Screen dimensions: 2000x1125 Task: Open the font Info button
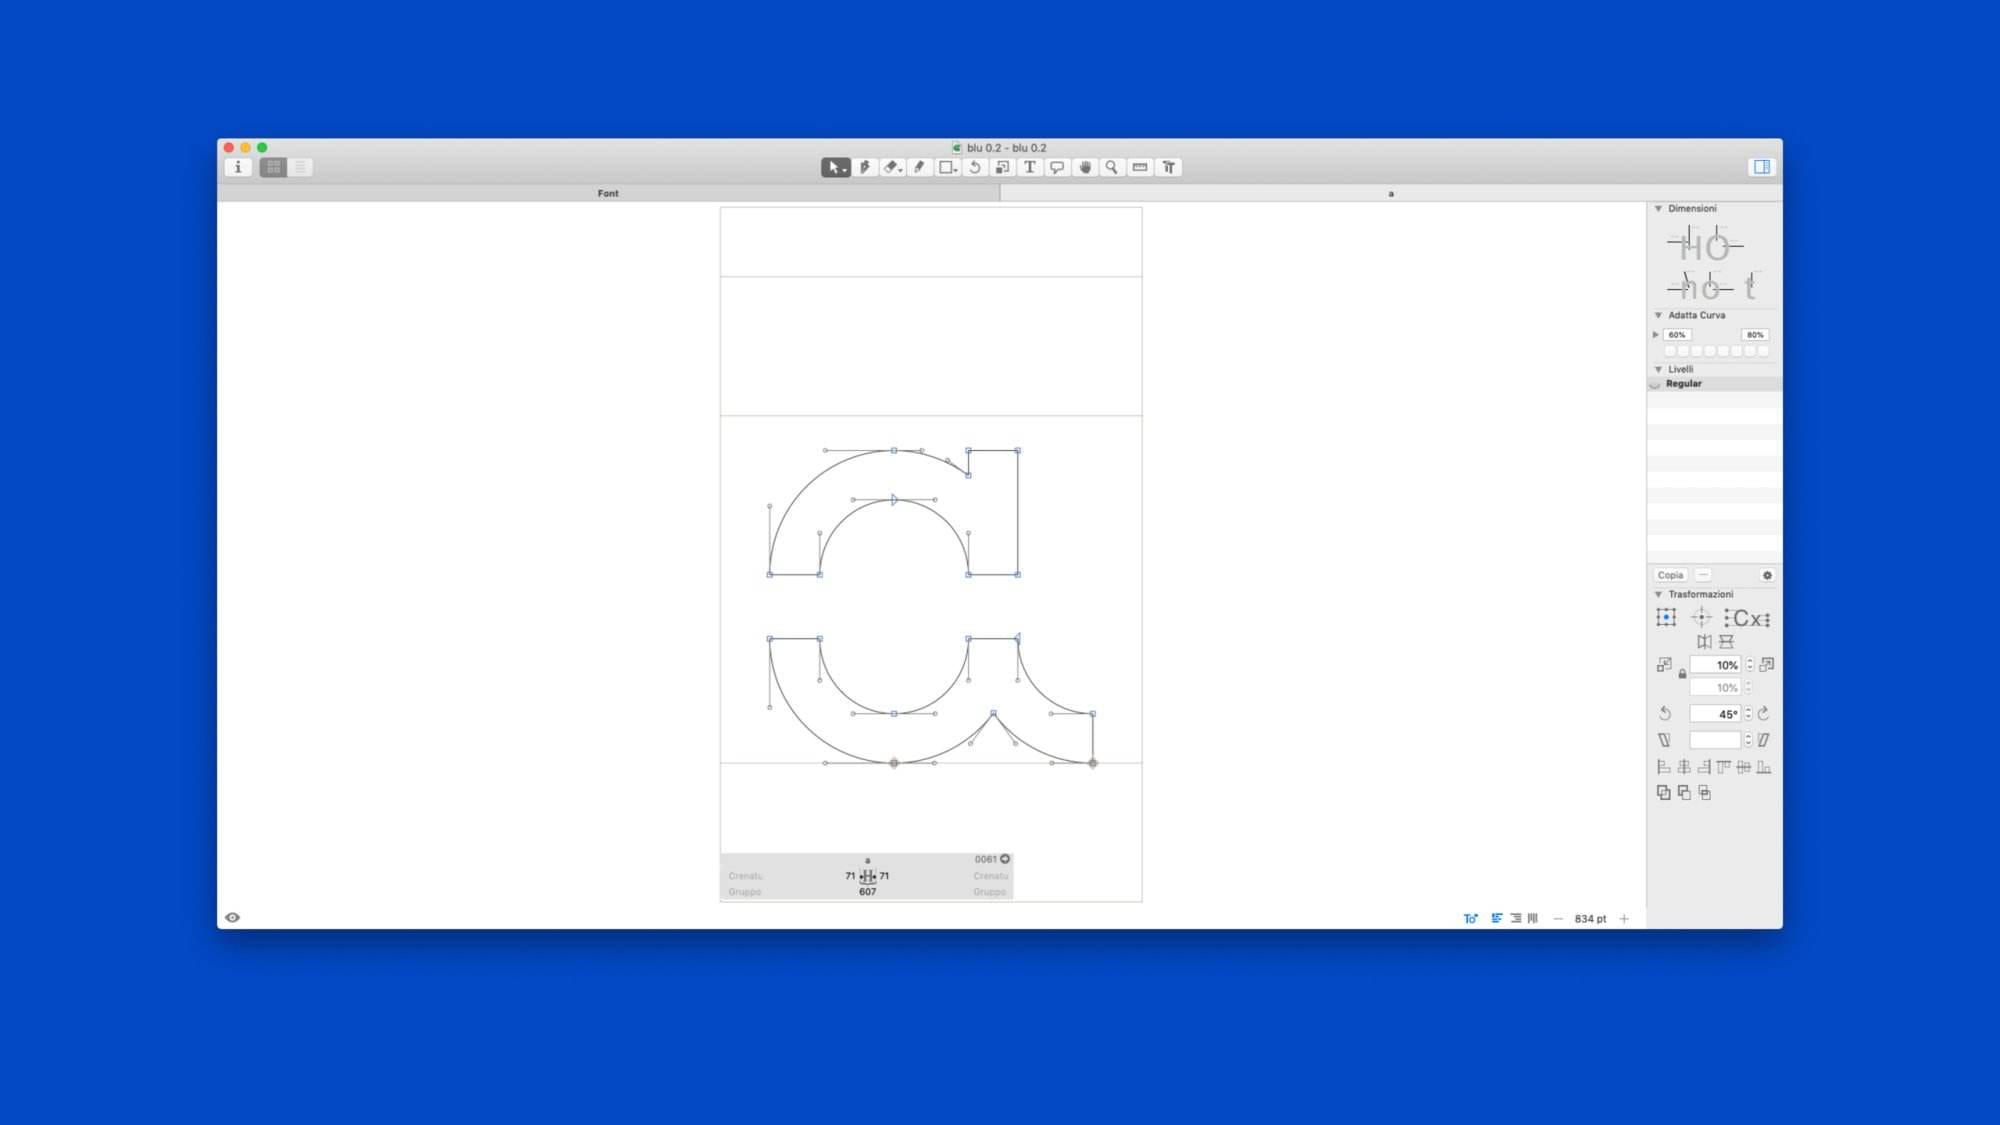[238, 168]
